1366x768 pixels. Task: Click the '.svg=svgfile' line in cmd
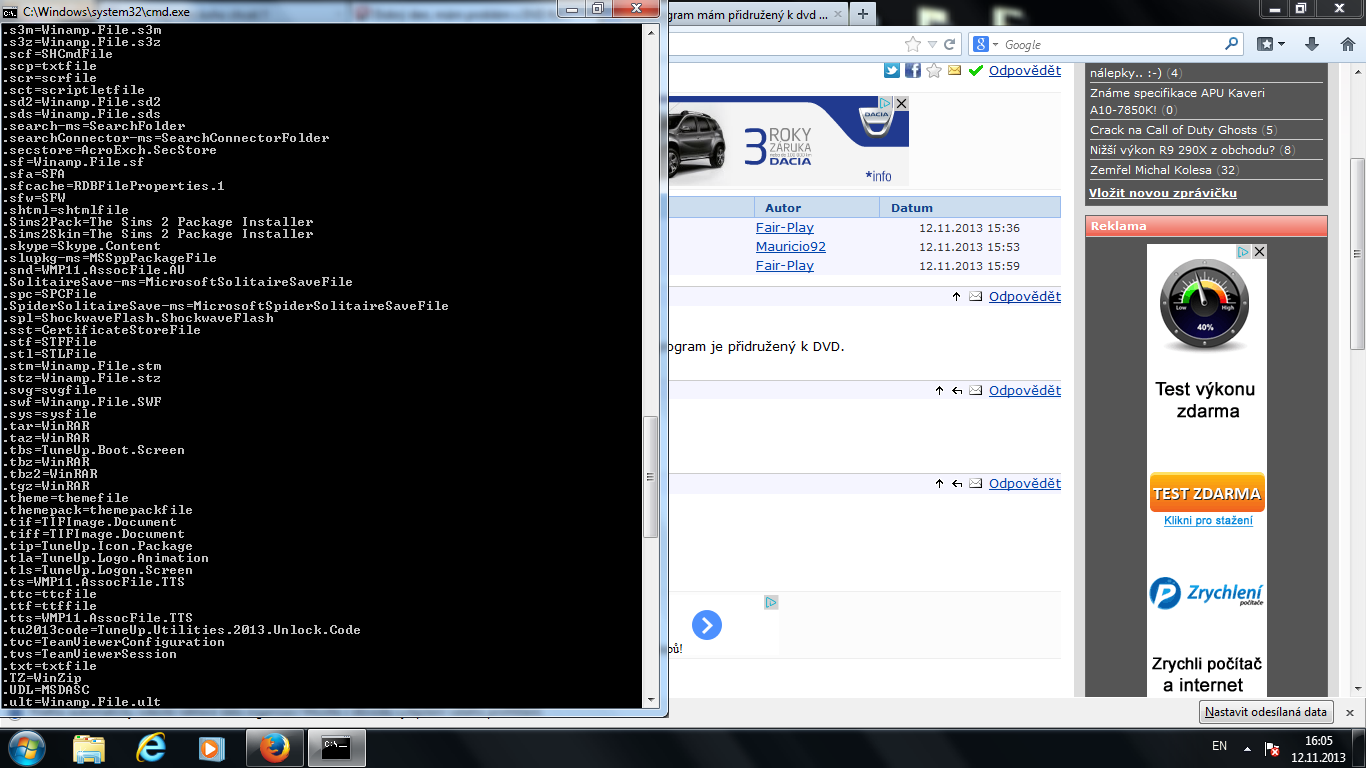coord(49,390)
